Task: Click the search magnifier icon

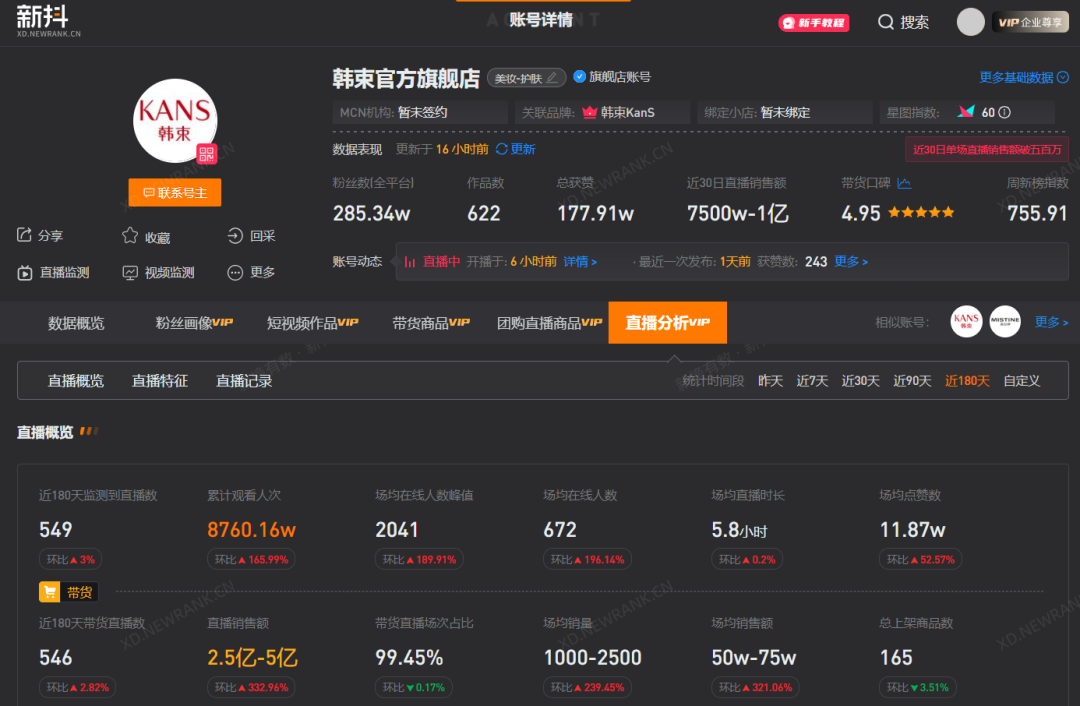Action: pos(886,22)
